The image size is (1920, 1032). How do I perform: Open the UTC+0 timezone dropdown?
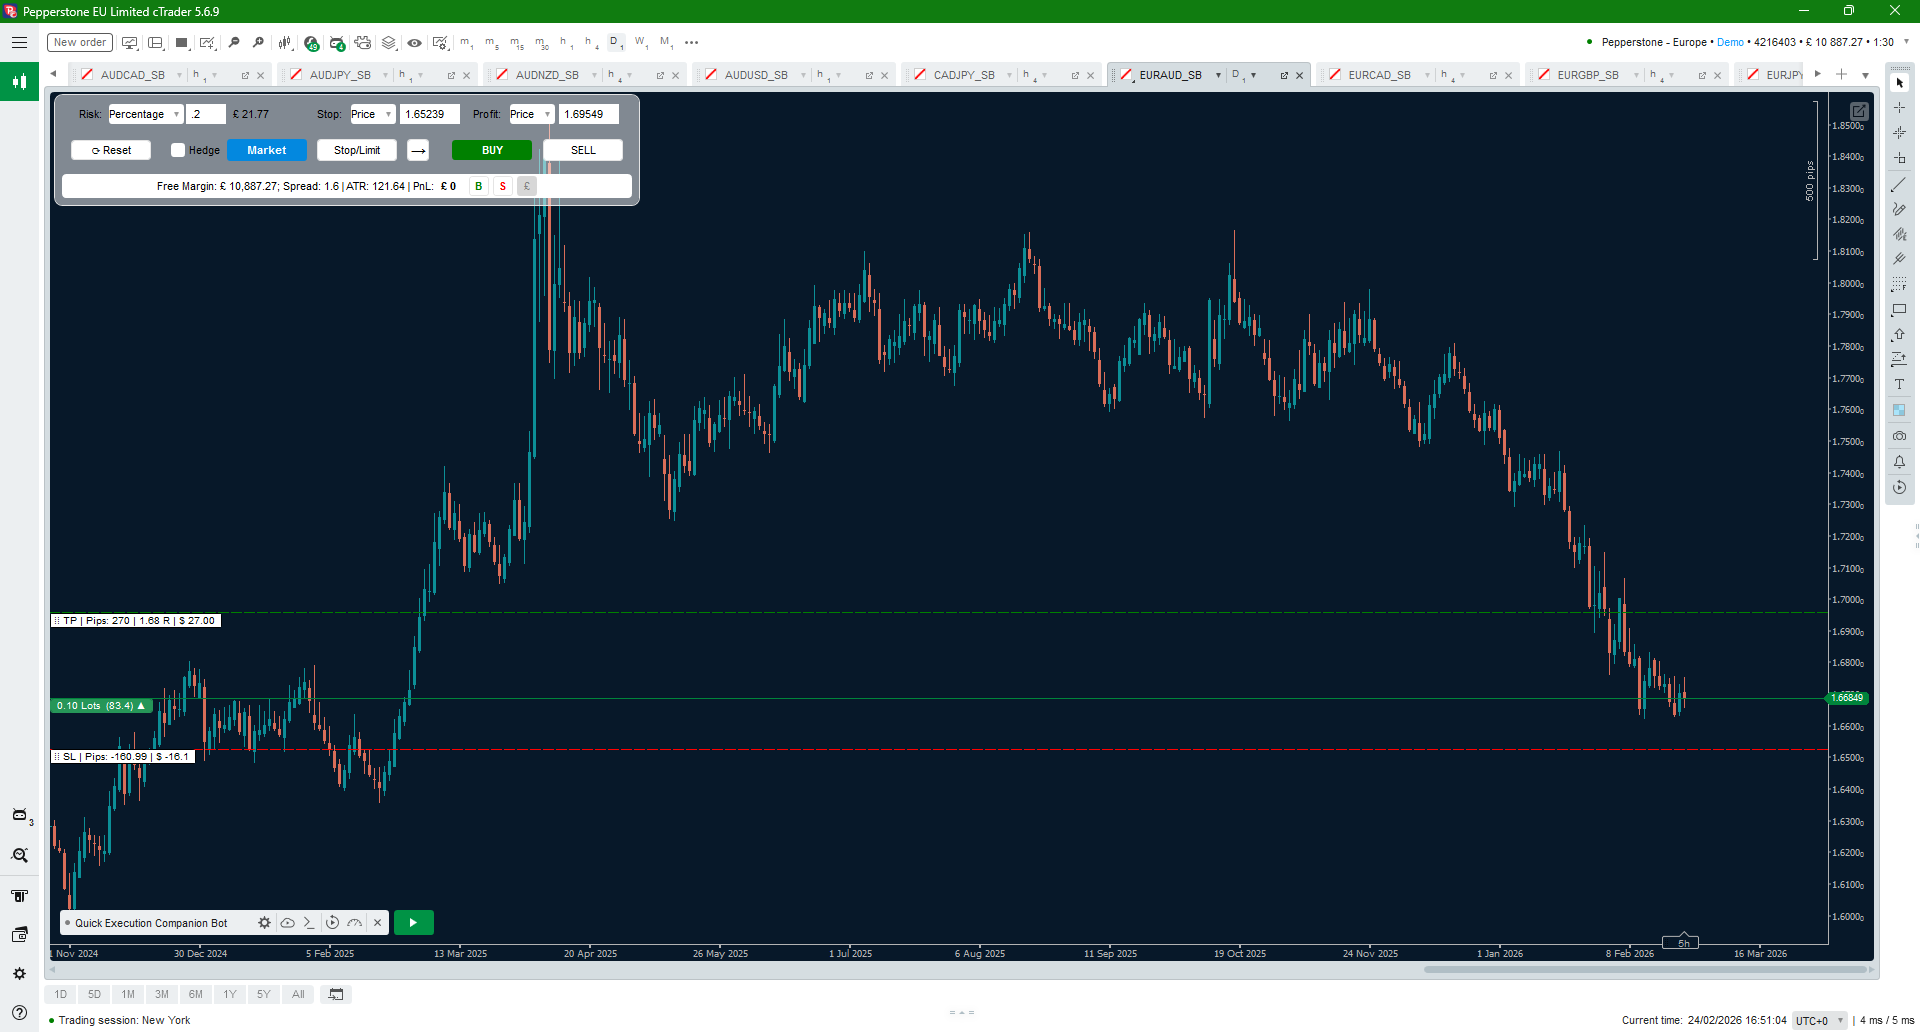(x=1819, y=1021)
